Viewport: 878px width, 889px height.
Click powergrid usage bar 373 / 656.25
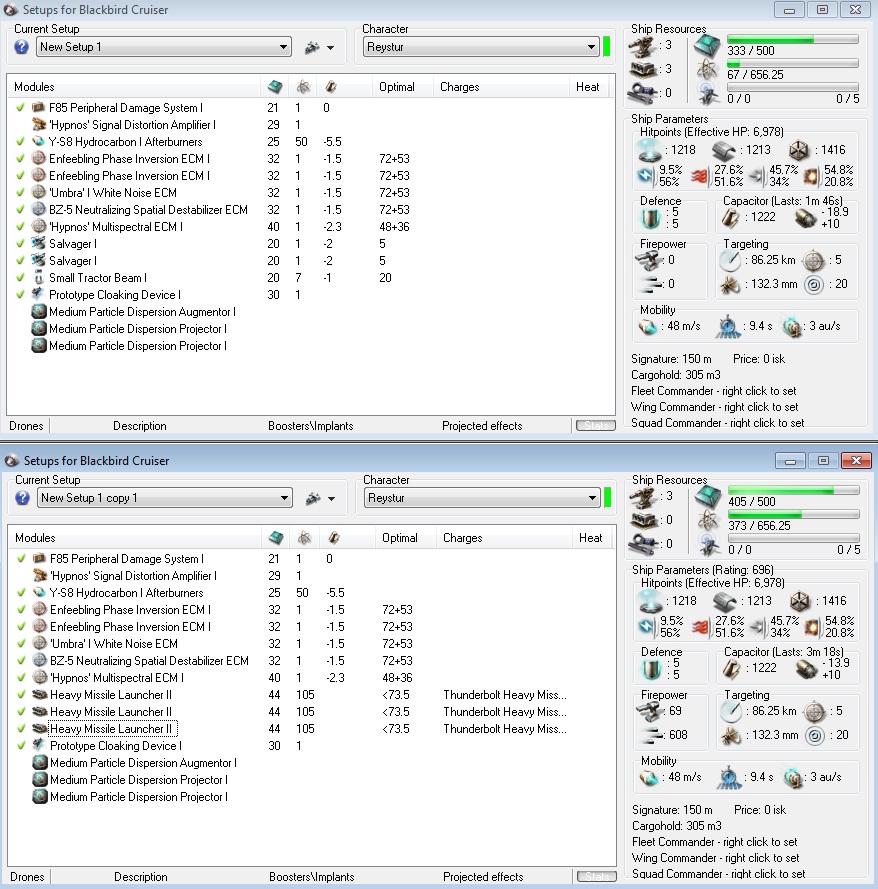pos(794,514)
